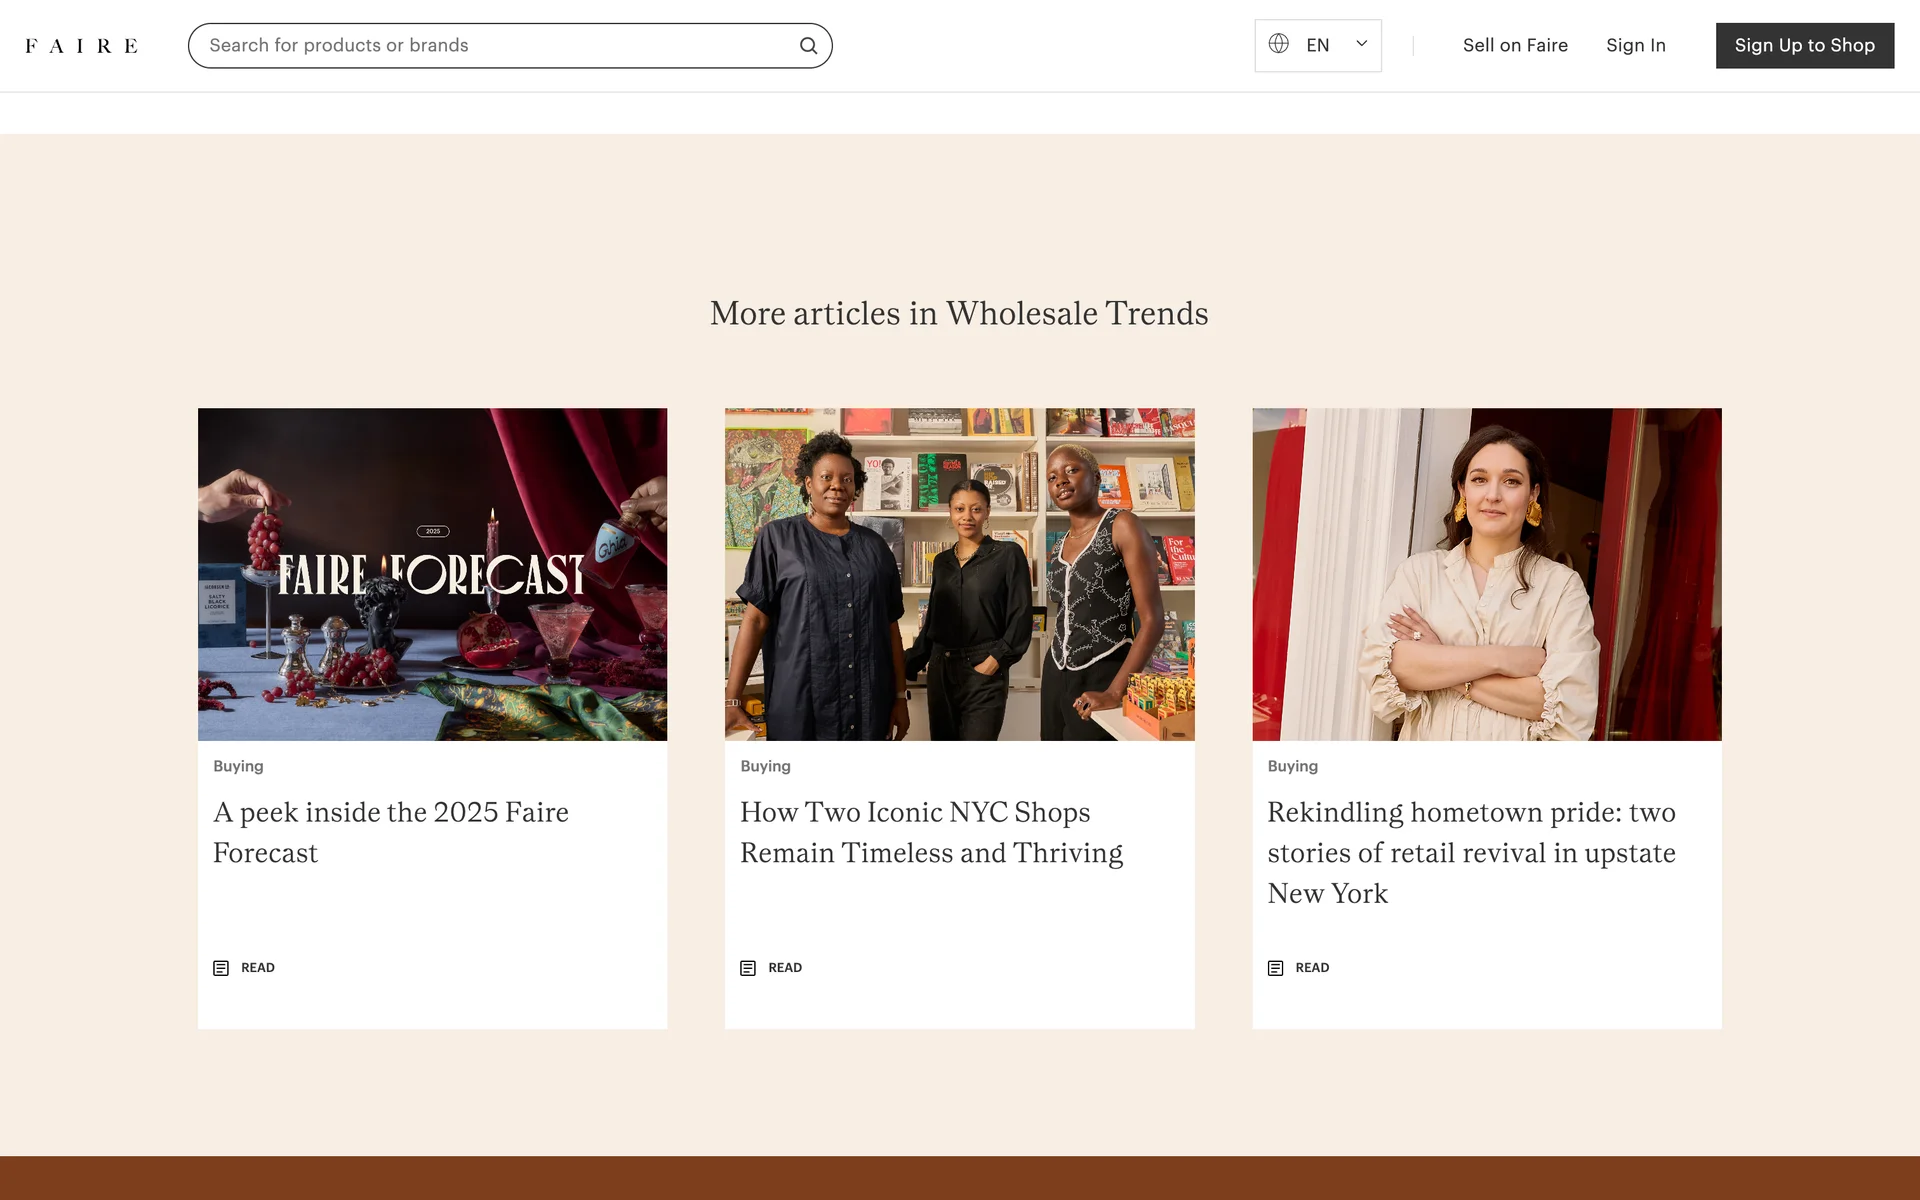
Task: Open the Faire Forecast article image
Action: point(432,574)
